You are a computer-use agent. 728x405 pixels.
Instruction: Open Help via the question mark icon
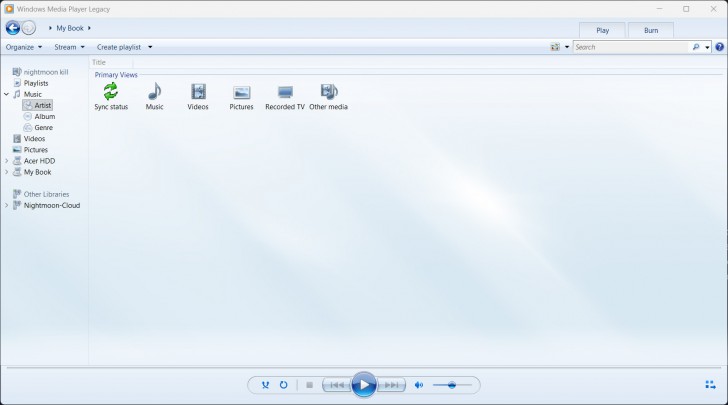click(x=720, y=47)
